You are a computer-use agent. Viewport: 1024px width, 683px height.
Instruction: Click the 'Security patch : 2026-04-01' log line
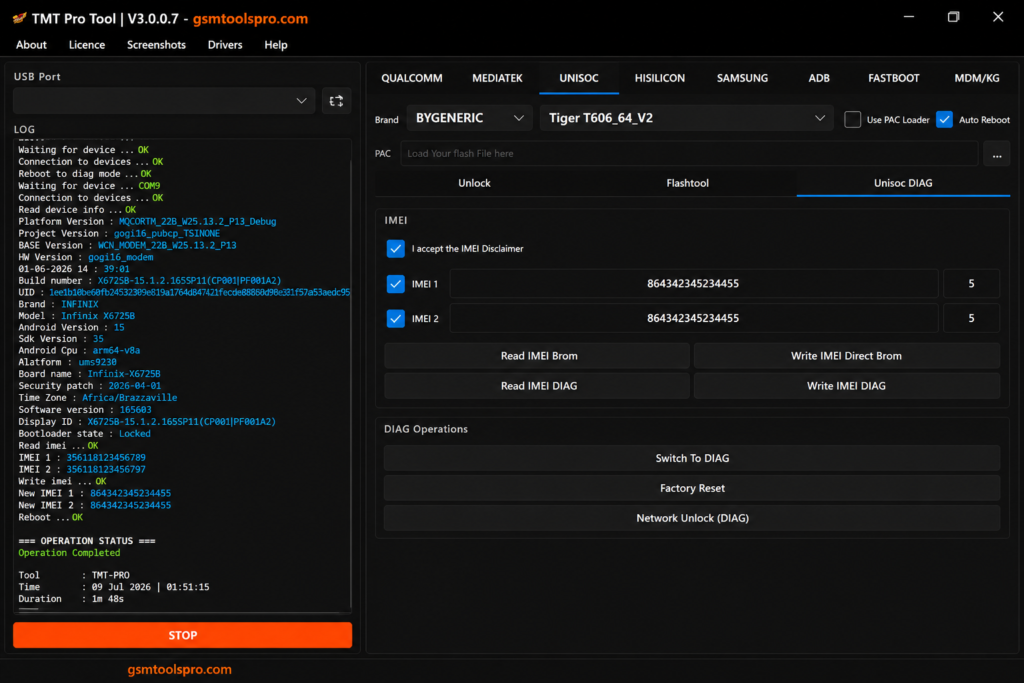coord(89,387)
